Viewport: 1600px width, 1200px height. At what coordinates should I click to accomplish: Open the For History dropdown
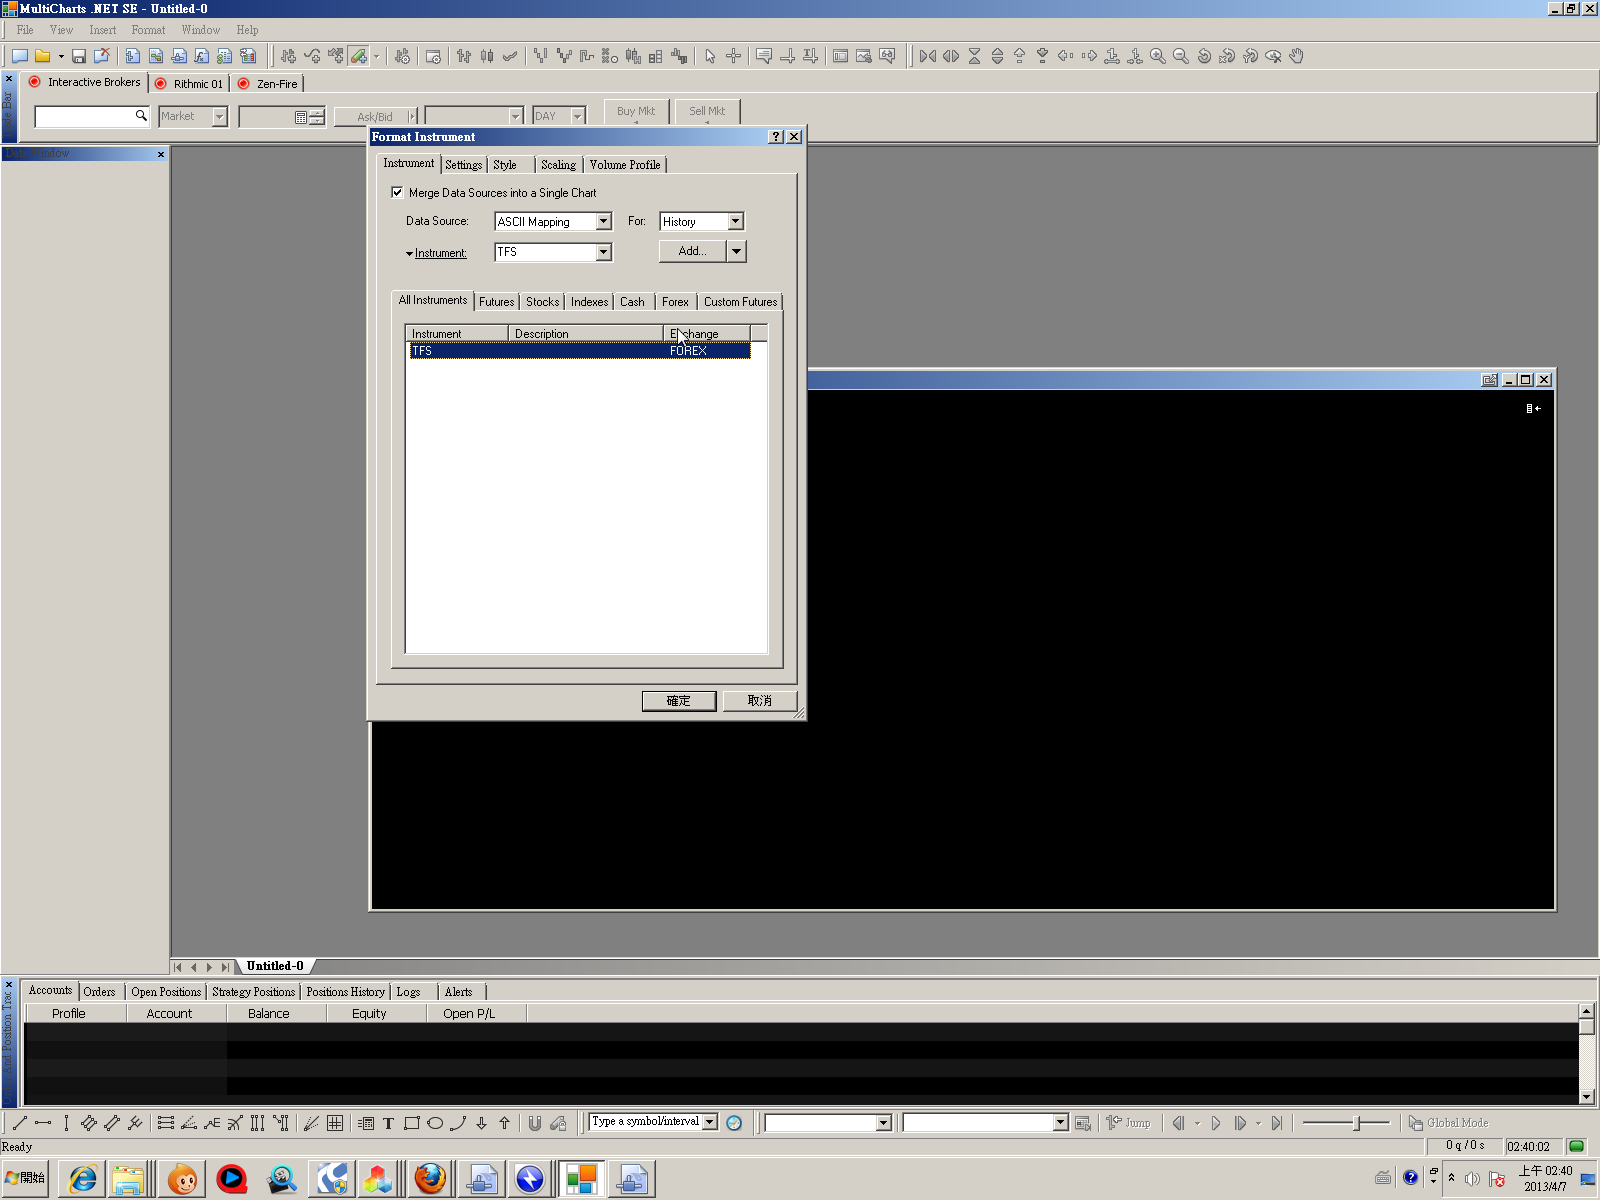pyautogui.click(x=735, y=222)
